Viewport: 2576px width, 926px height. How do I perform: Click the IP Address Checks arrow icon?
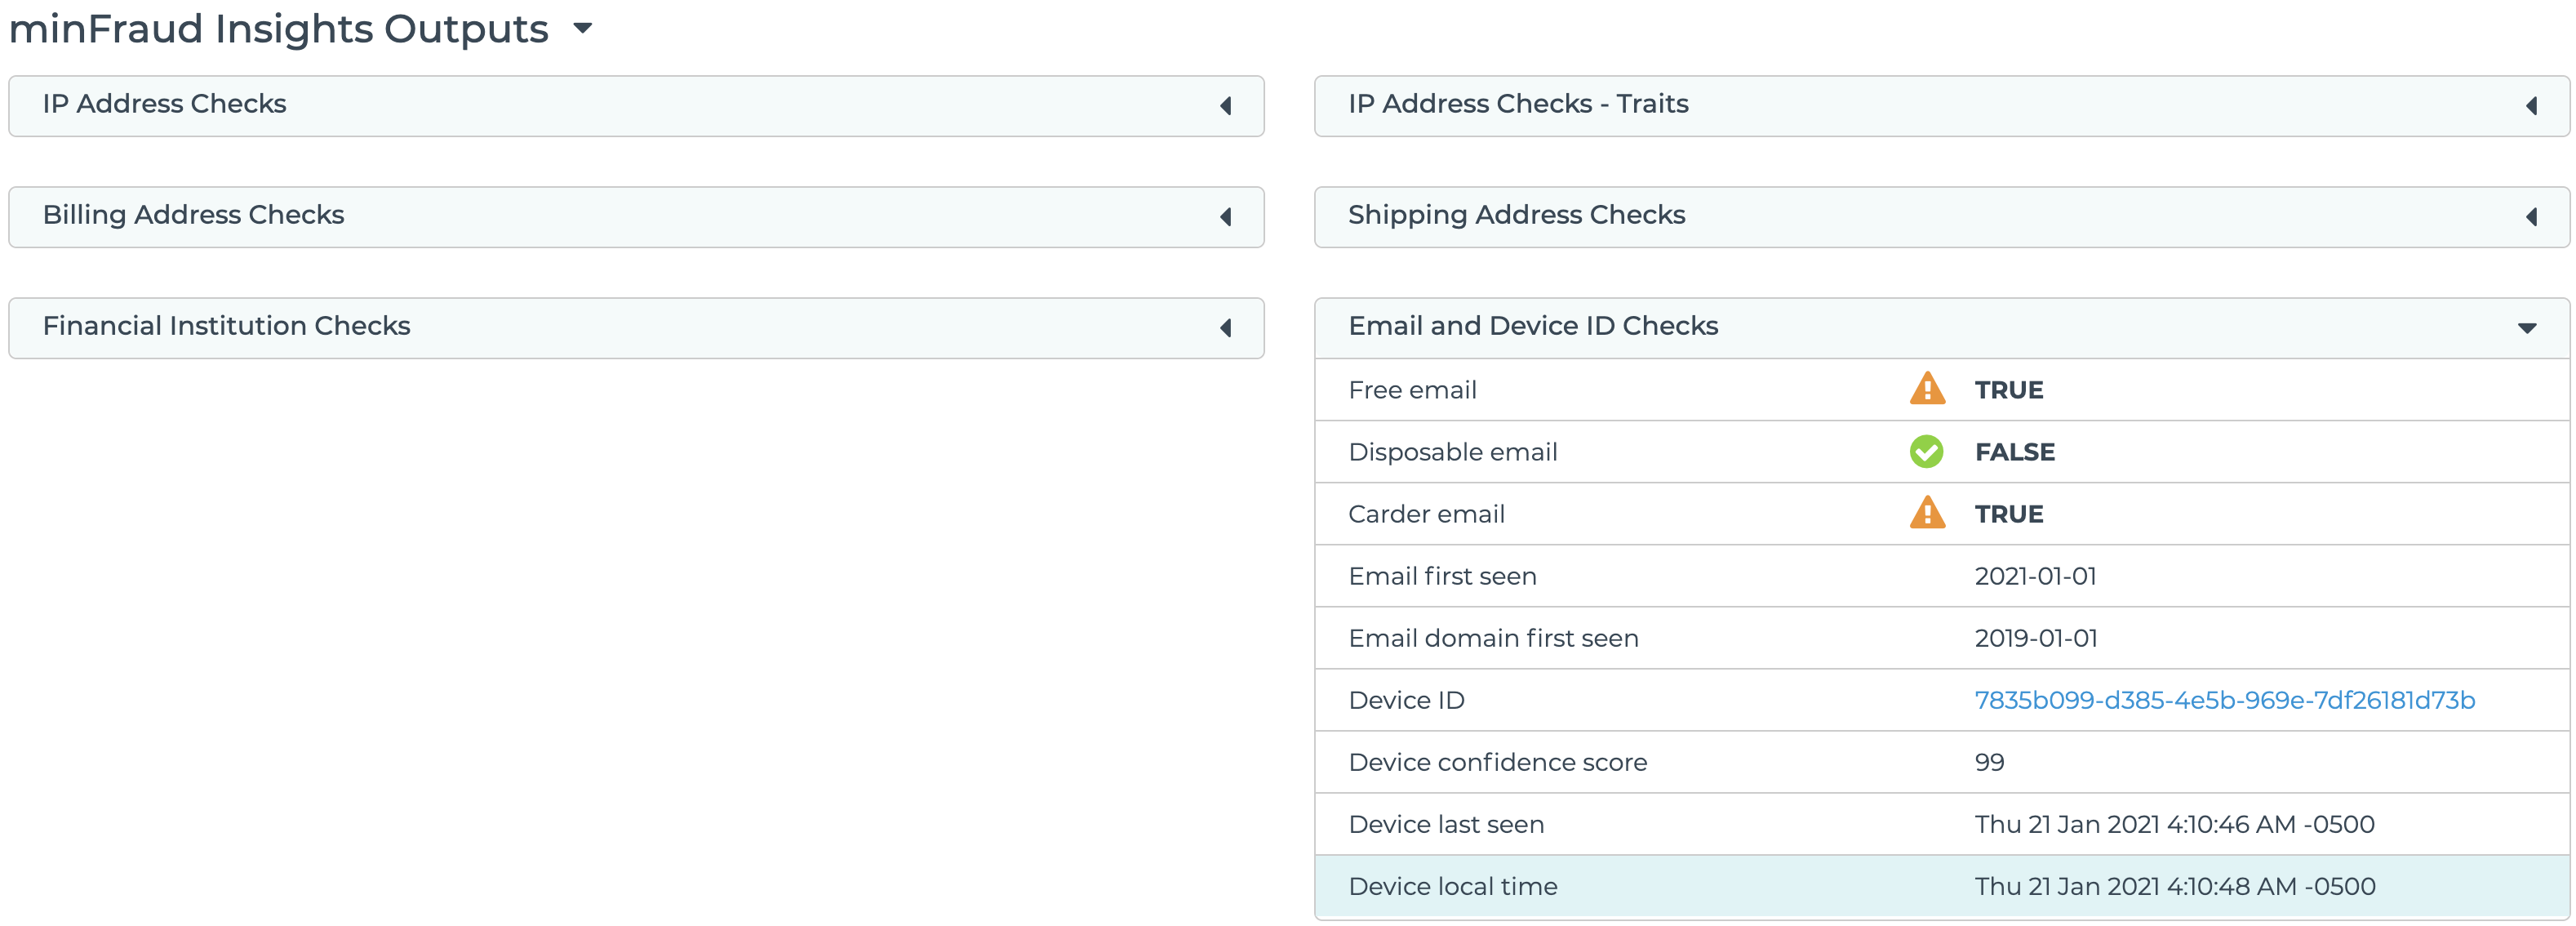click(1225, 106)
